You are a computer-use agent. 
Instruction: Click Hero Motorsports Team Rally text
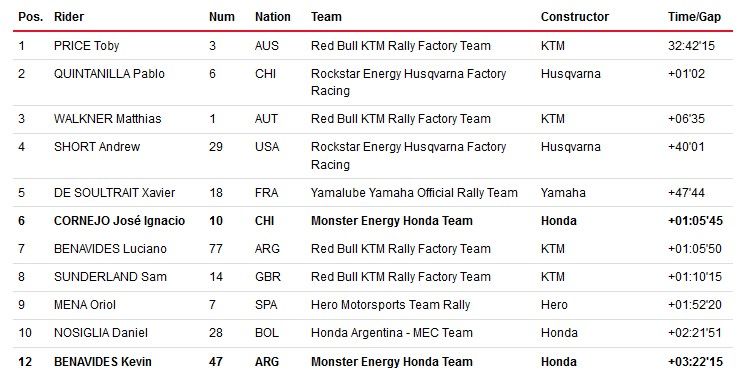tap(390, 304)
